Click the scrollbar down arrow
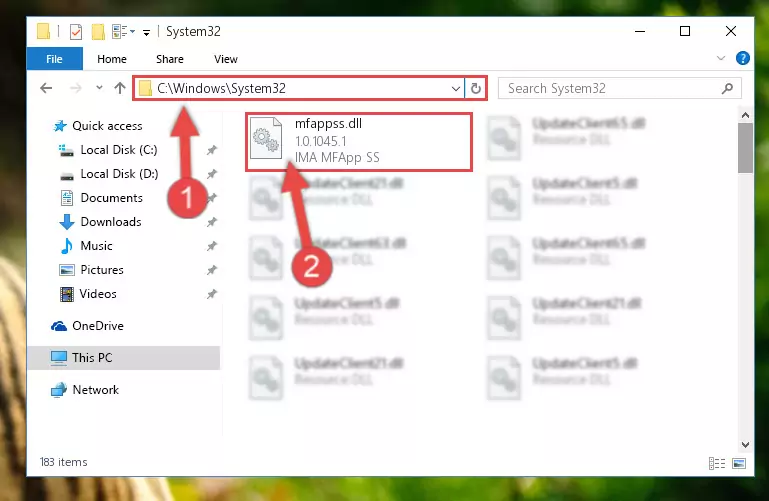769x501 pixels. [x=745, y=445]
